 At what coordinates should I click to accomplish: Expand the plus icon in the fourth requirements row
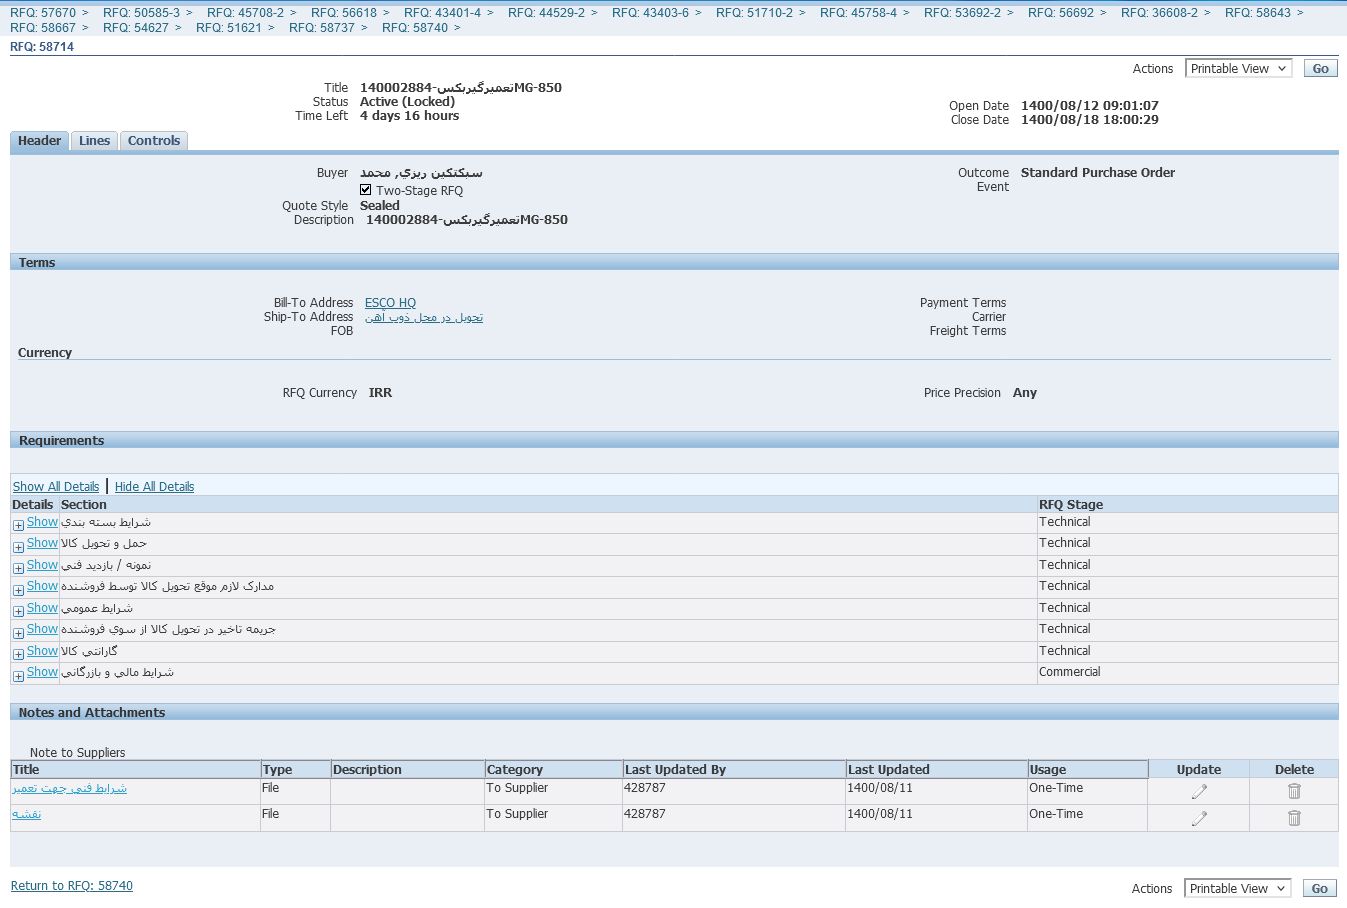pyautogui.click(x=18, y=590)
